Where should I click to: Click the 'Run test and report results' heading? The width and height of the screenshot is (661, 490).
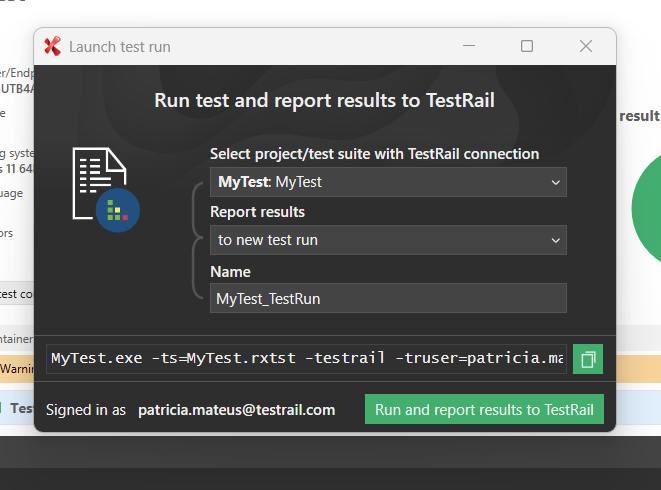[324, 100]
